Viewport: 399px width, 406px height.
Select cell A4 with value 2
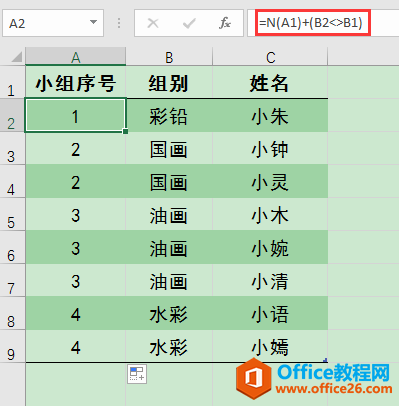(x=76, y=181)
